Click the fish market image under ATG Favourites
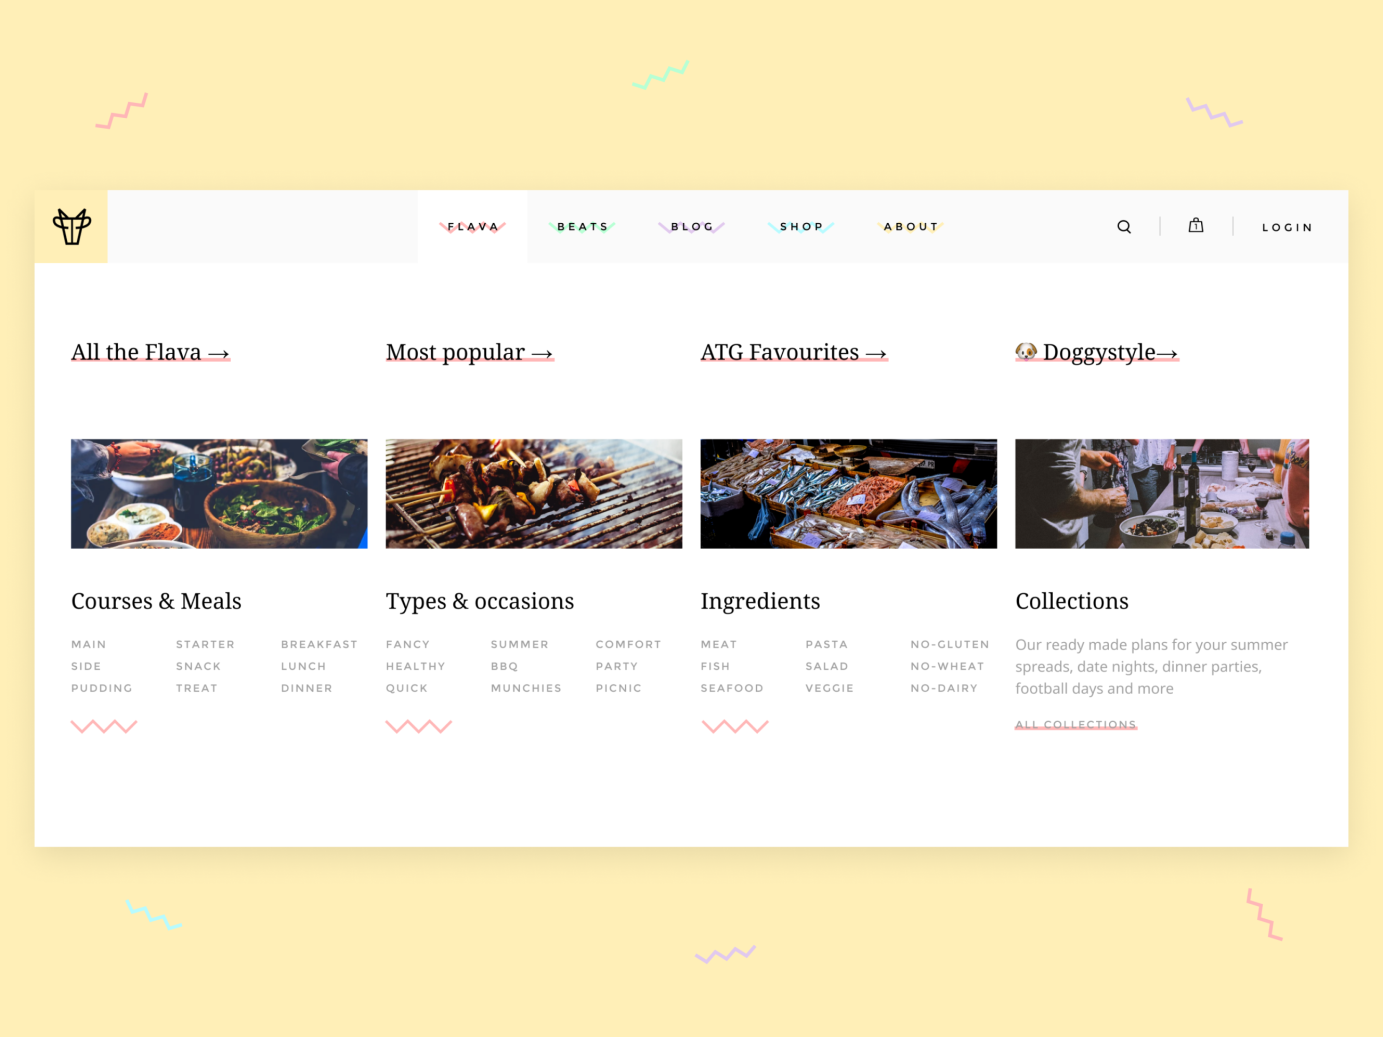 pos(848,493)
